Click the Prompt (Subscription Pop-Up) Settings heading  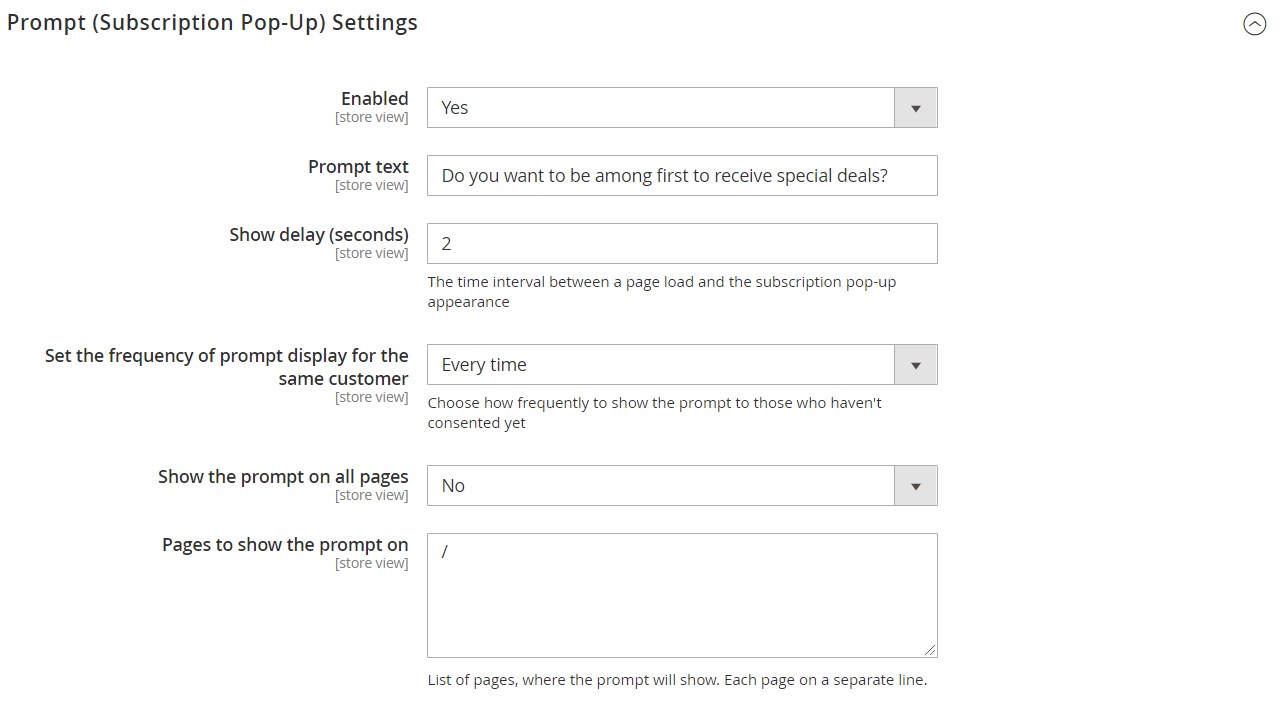tap(212, 23)
